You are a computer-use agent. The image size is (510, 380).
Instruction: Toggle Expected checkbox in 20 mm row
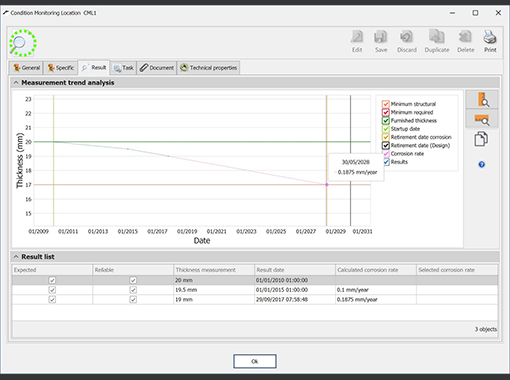click(52, 280)
